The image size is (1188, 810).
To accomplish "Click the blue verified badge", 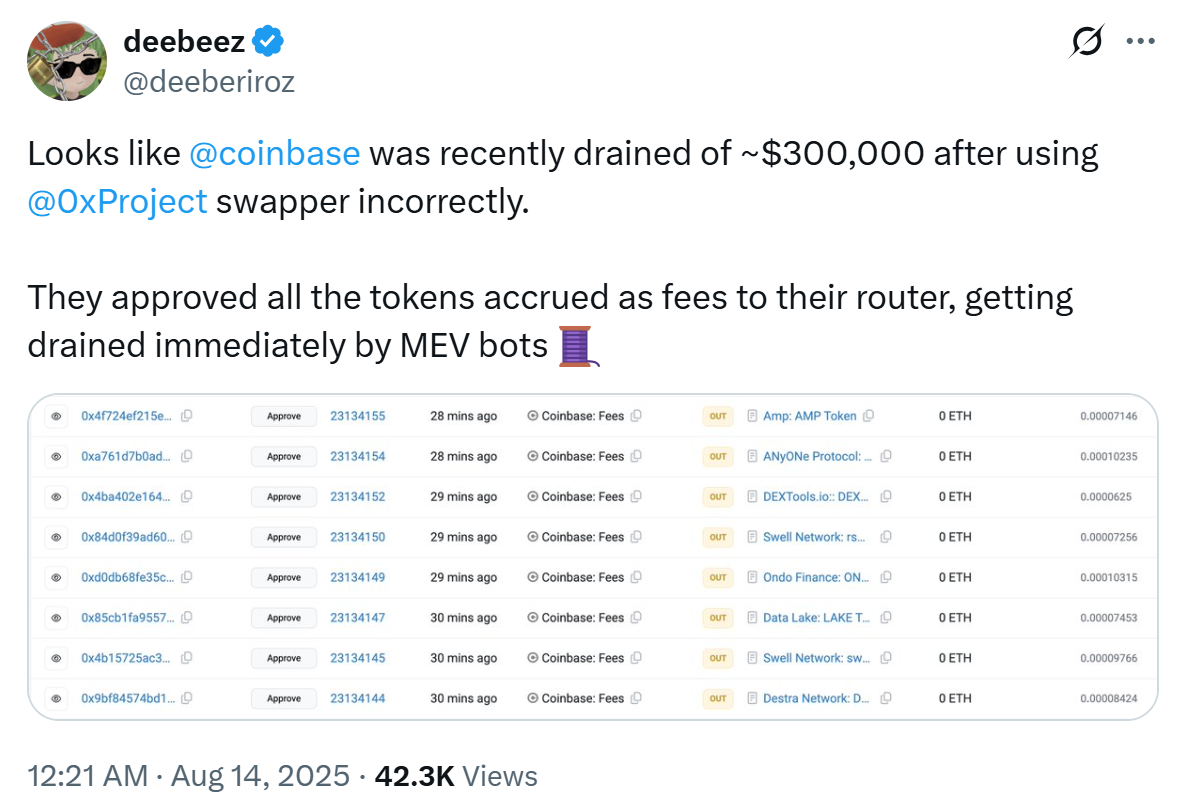I will pos(269,41).
